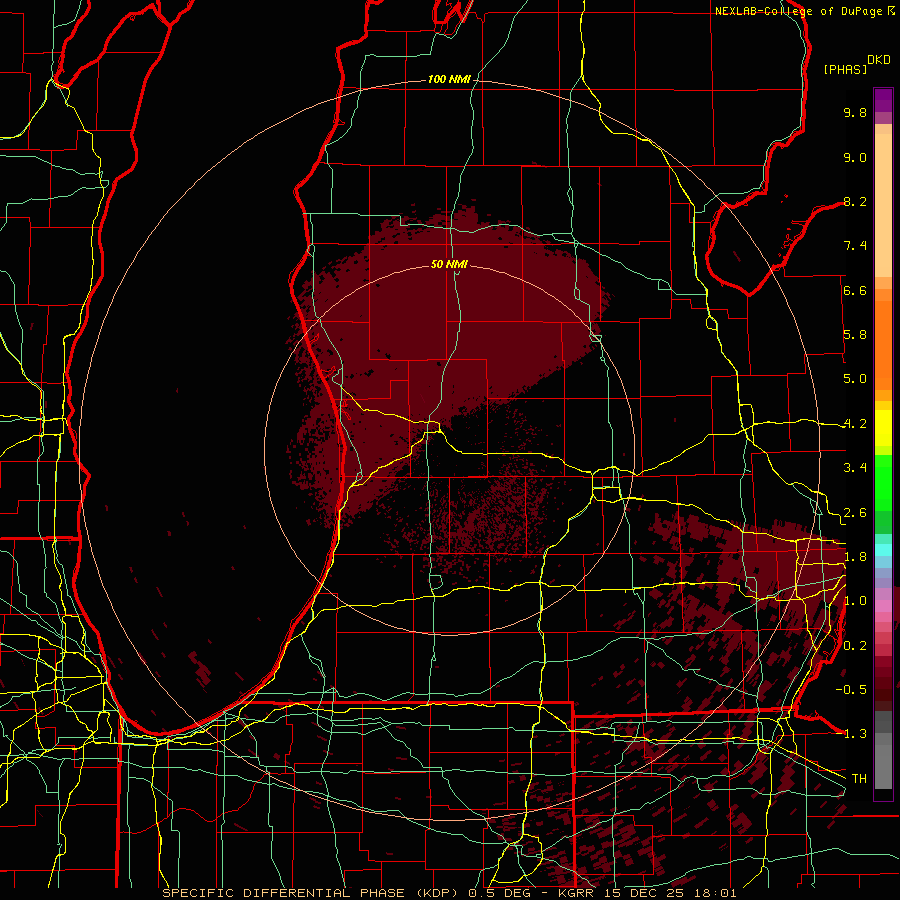Click the [PHAS] units label
The width and height of the screenshot is (900, 900).
coord(845,69)
